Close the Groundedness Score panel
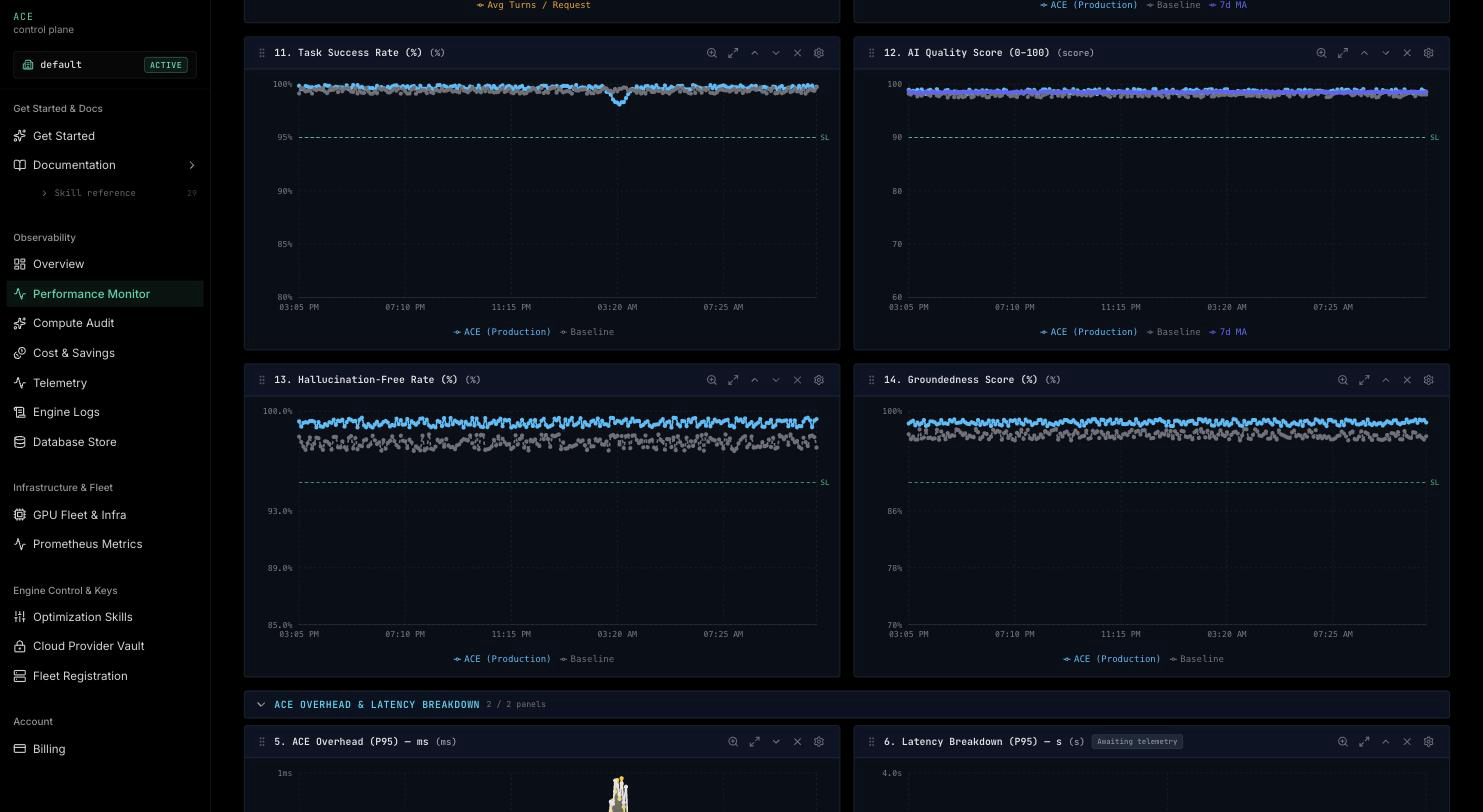Screen dimensions: 1483x812 pyautogui.click(x=1407, y=380)
